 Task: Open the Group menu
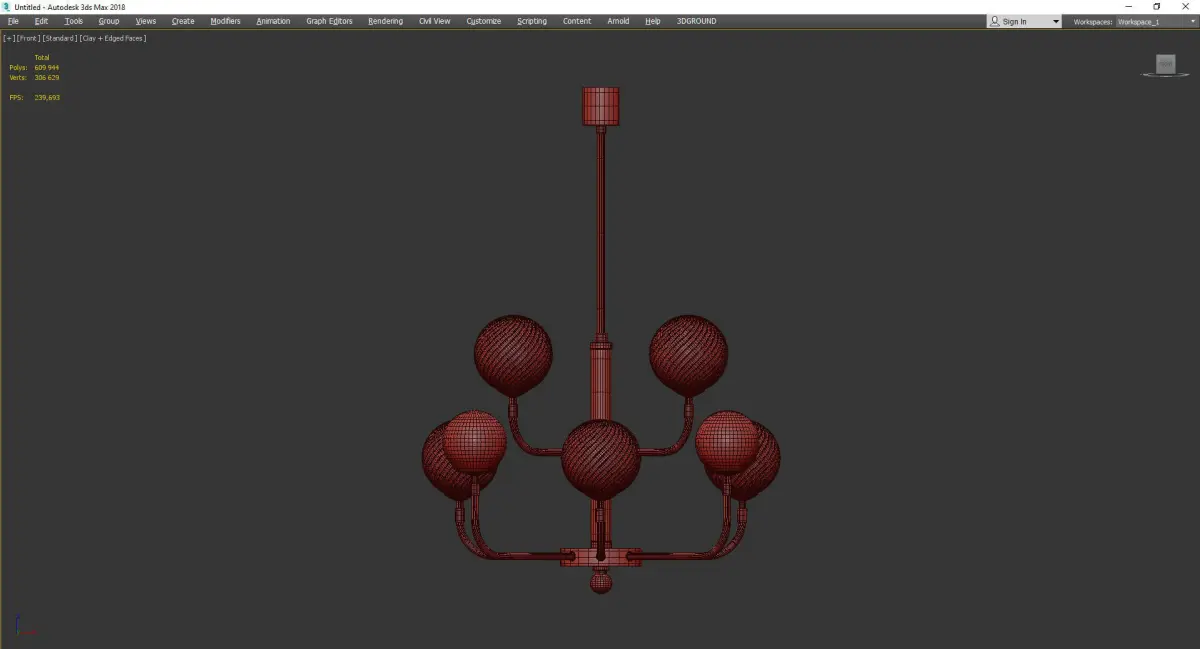pos(109,21)
